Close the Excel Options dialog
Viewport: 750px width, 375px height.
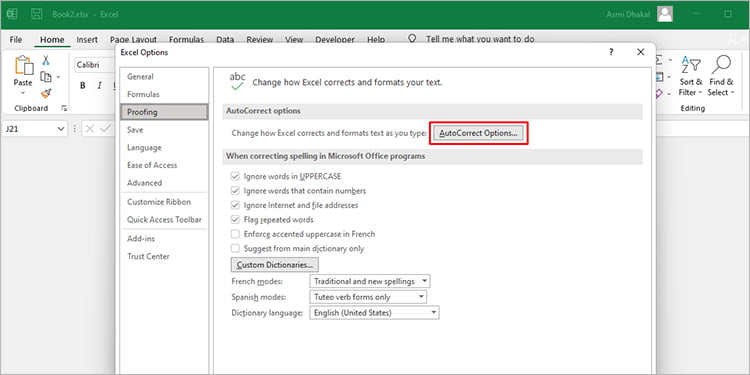pos(641,52)
